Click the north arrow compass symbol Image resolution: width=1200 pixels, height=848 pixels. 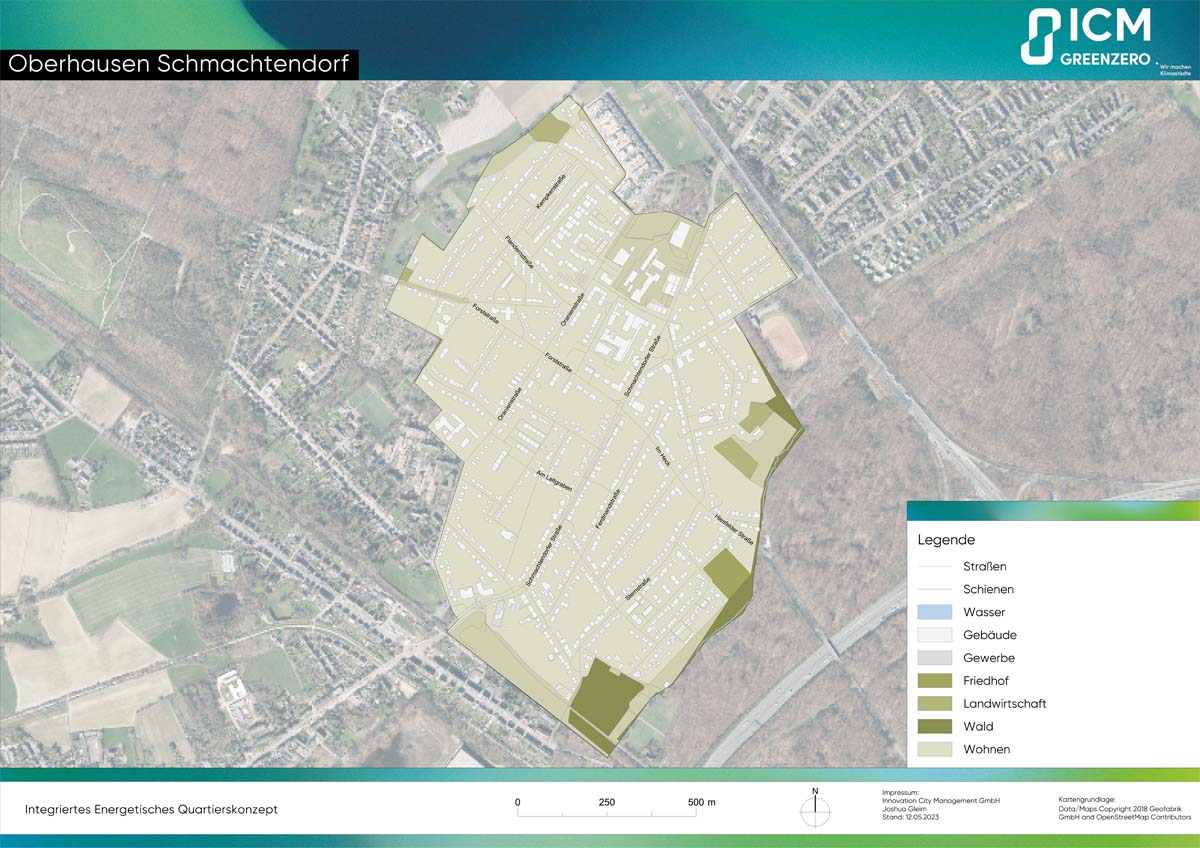[x=815, y=808]
